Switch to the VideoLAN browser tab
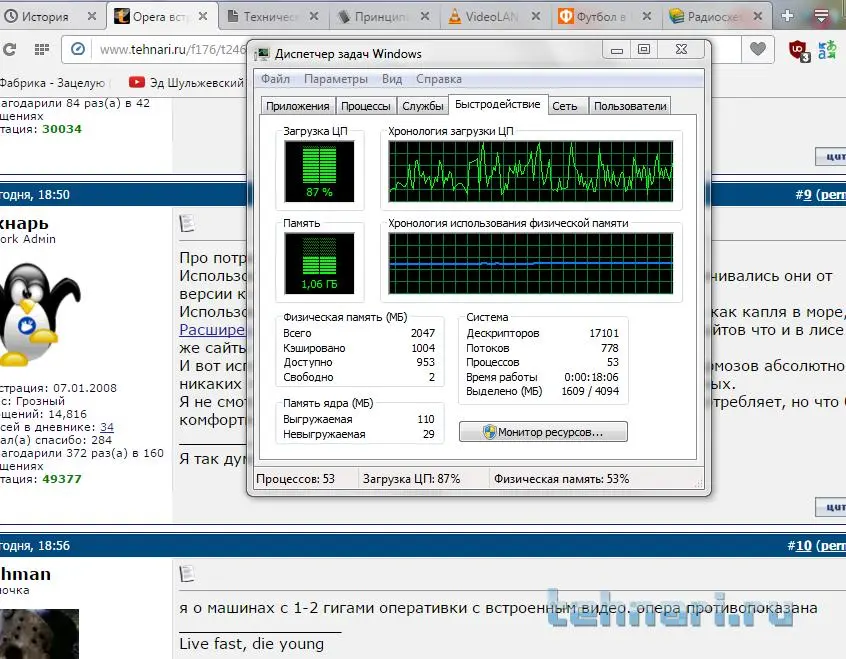This screenshot has height=659, width=846. coord(494,16)
